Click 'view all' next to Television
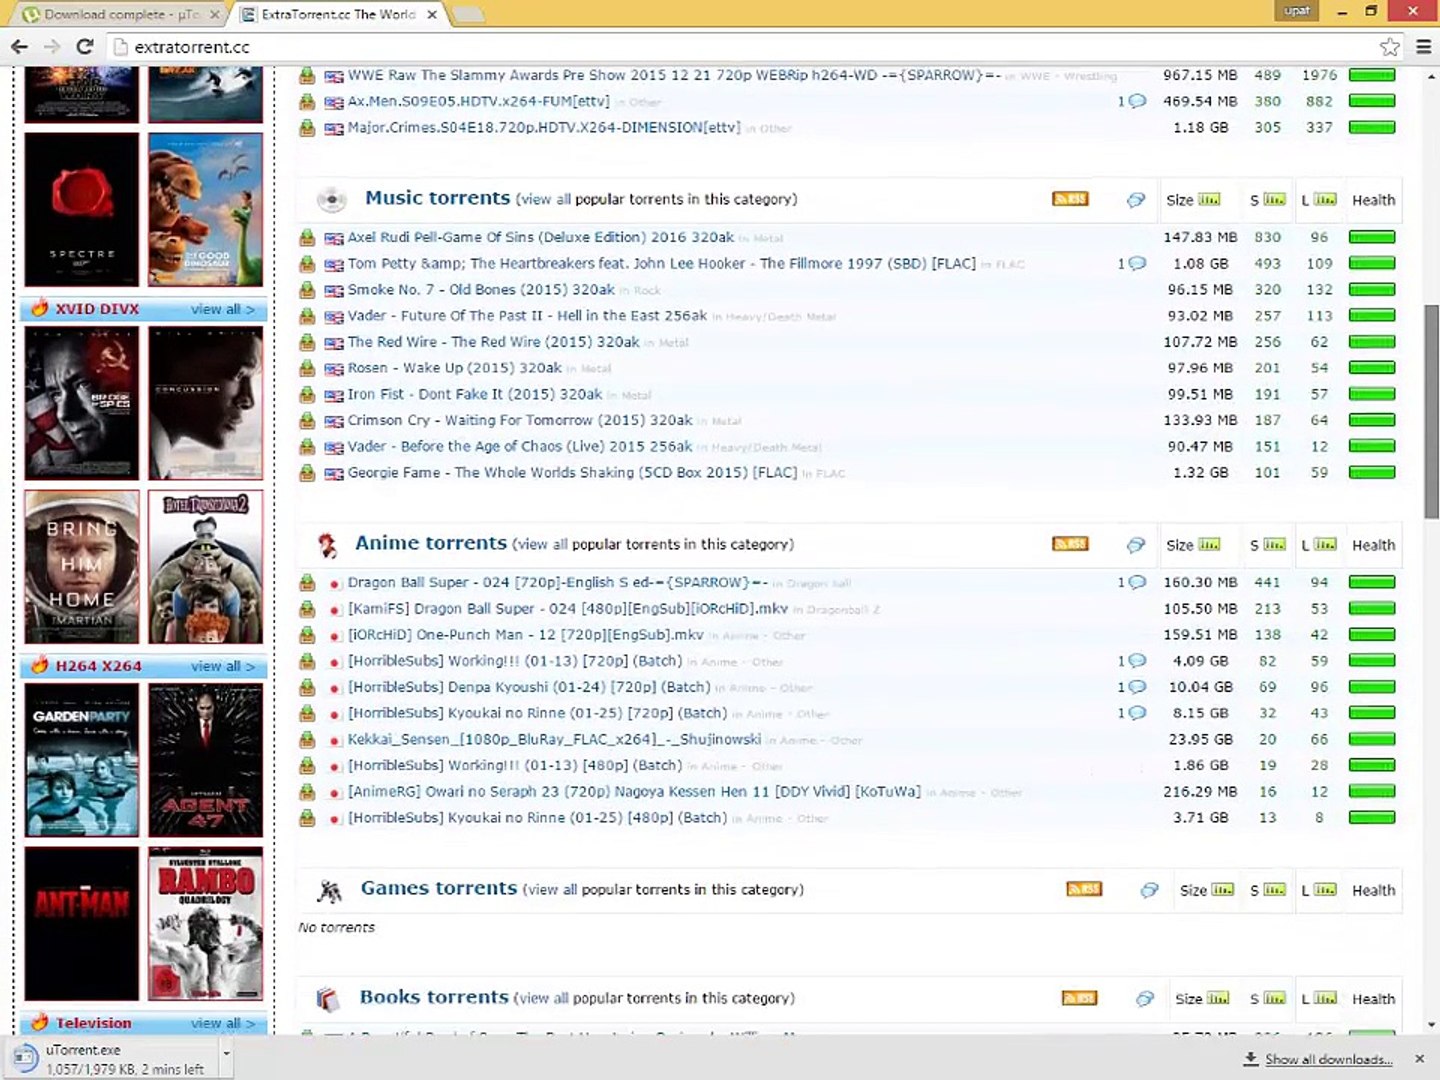Image resolution: width=1440 pixels, height=1080 pixels. 222,1023
